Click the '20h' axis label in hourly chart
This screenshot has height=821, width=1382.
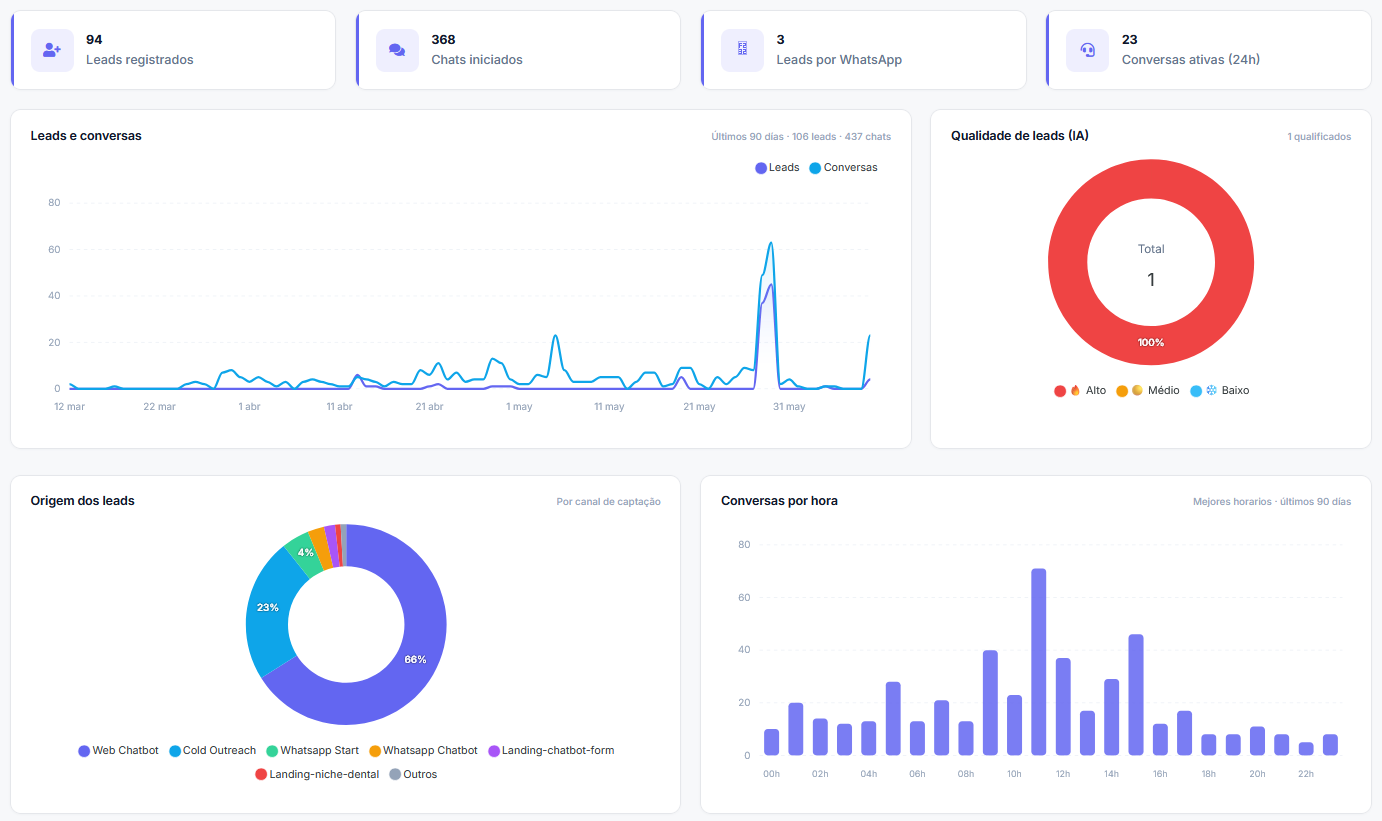pyautogui.click(x=1257, y=775)
